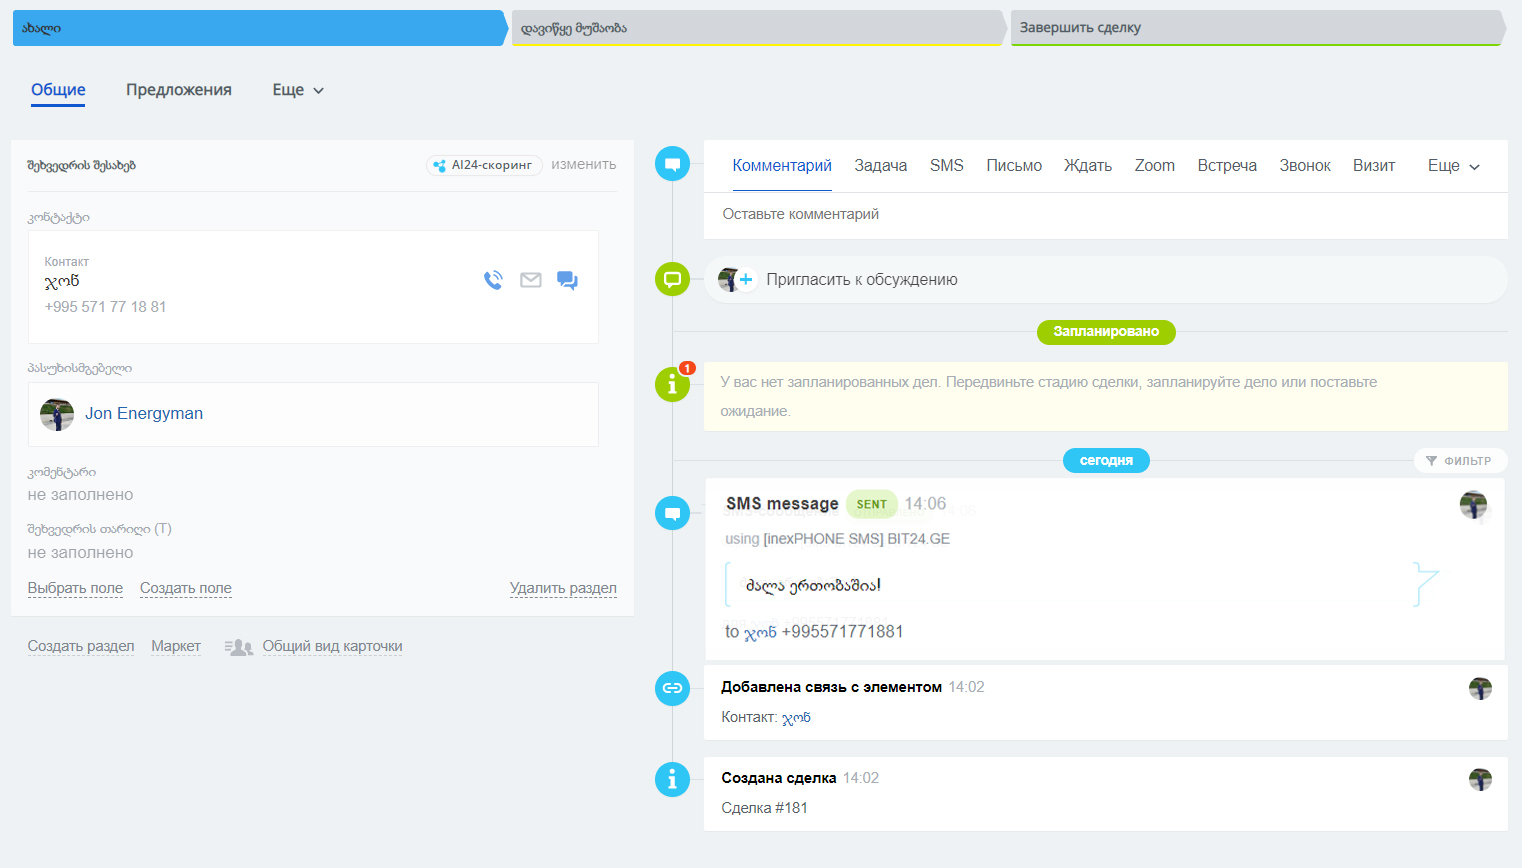Open contact ჯონ in the contact card
The width and height of the screenshot is (1522, 868).
click(62, 282)
